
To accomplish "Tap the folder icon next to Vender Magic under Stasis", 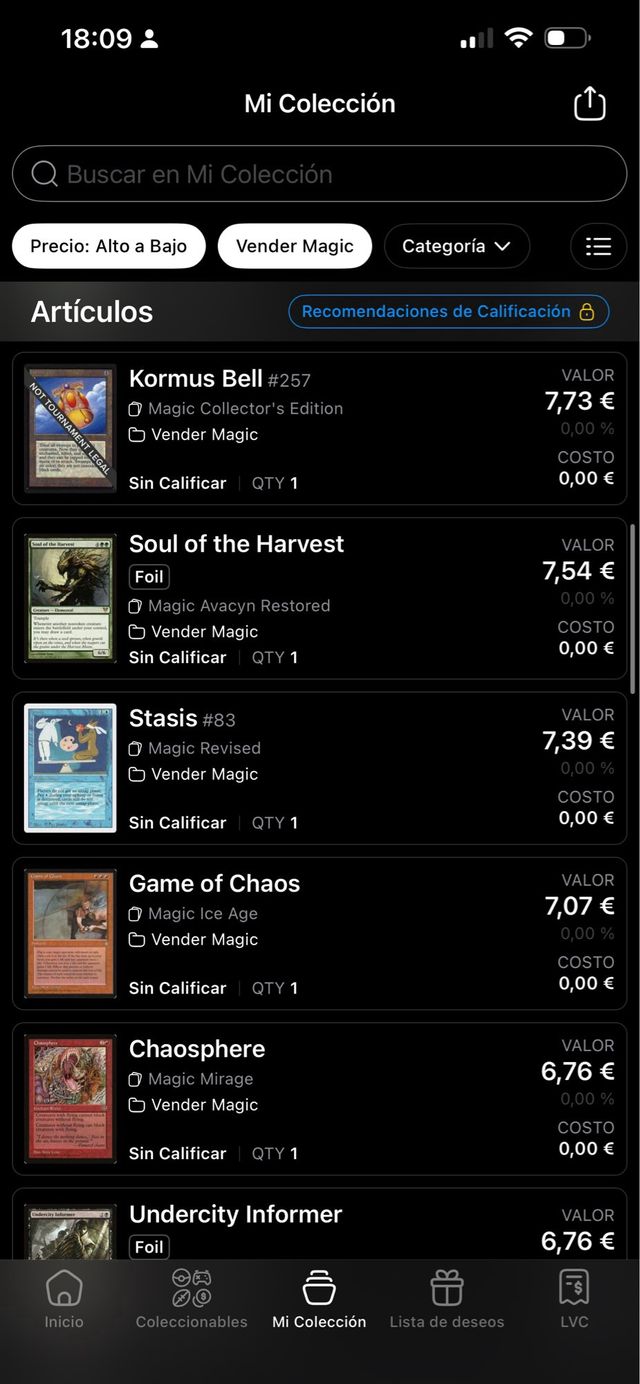I will [x=136, y=774].
